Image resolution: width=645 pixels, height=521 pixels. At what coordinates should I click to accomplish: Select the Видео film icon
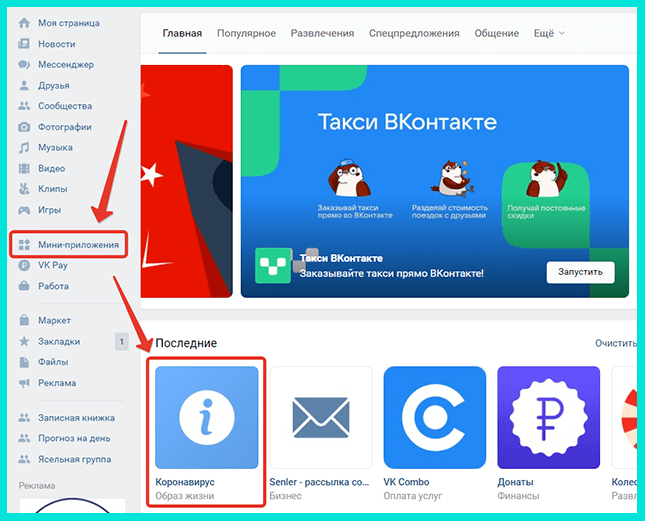(x=24, y=168)
